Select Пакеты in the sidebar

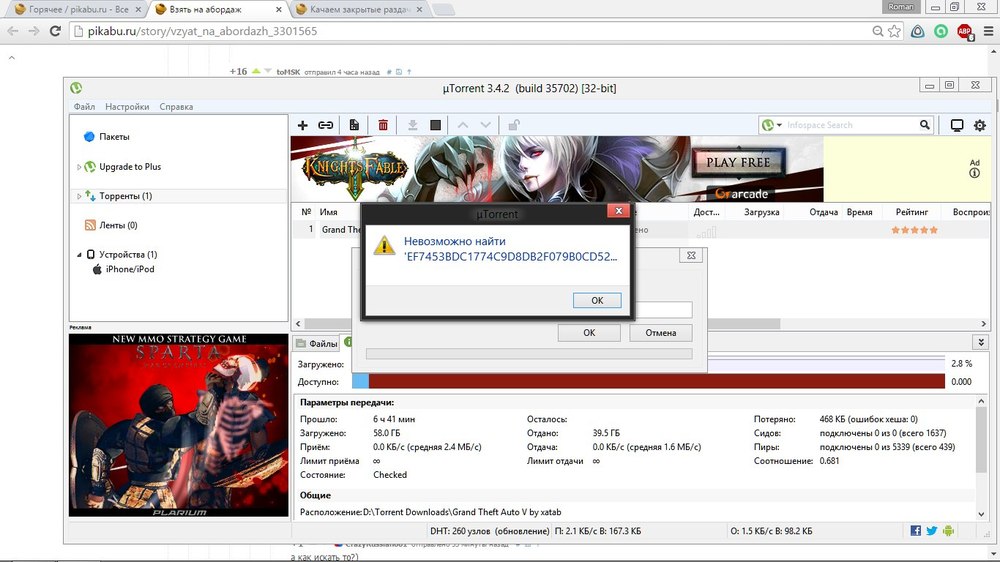tap(114, 137)
